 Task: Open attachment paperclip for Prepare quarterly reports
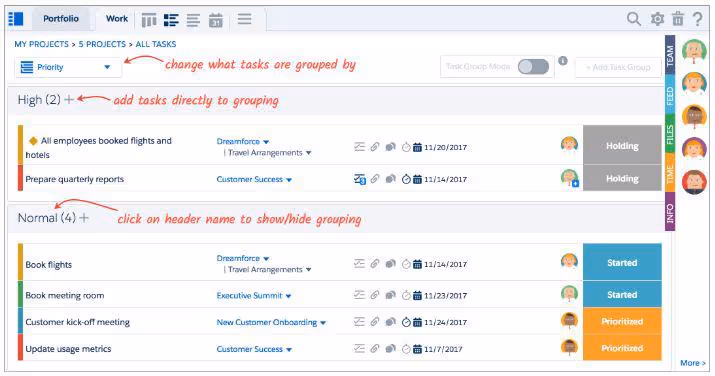click(x=375, y=179)
